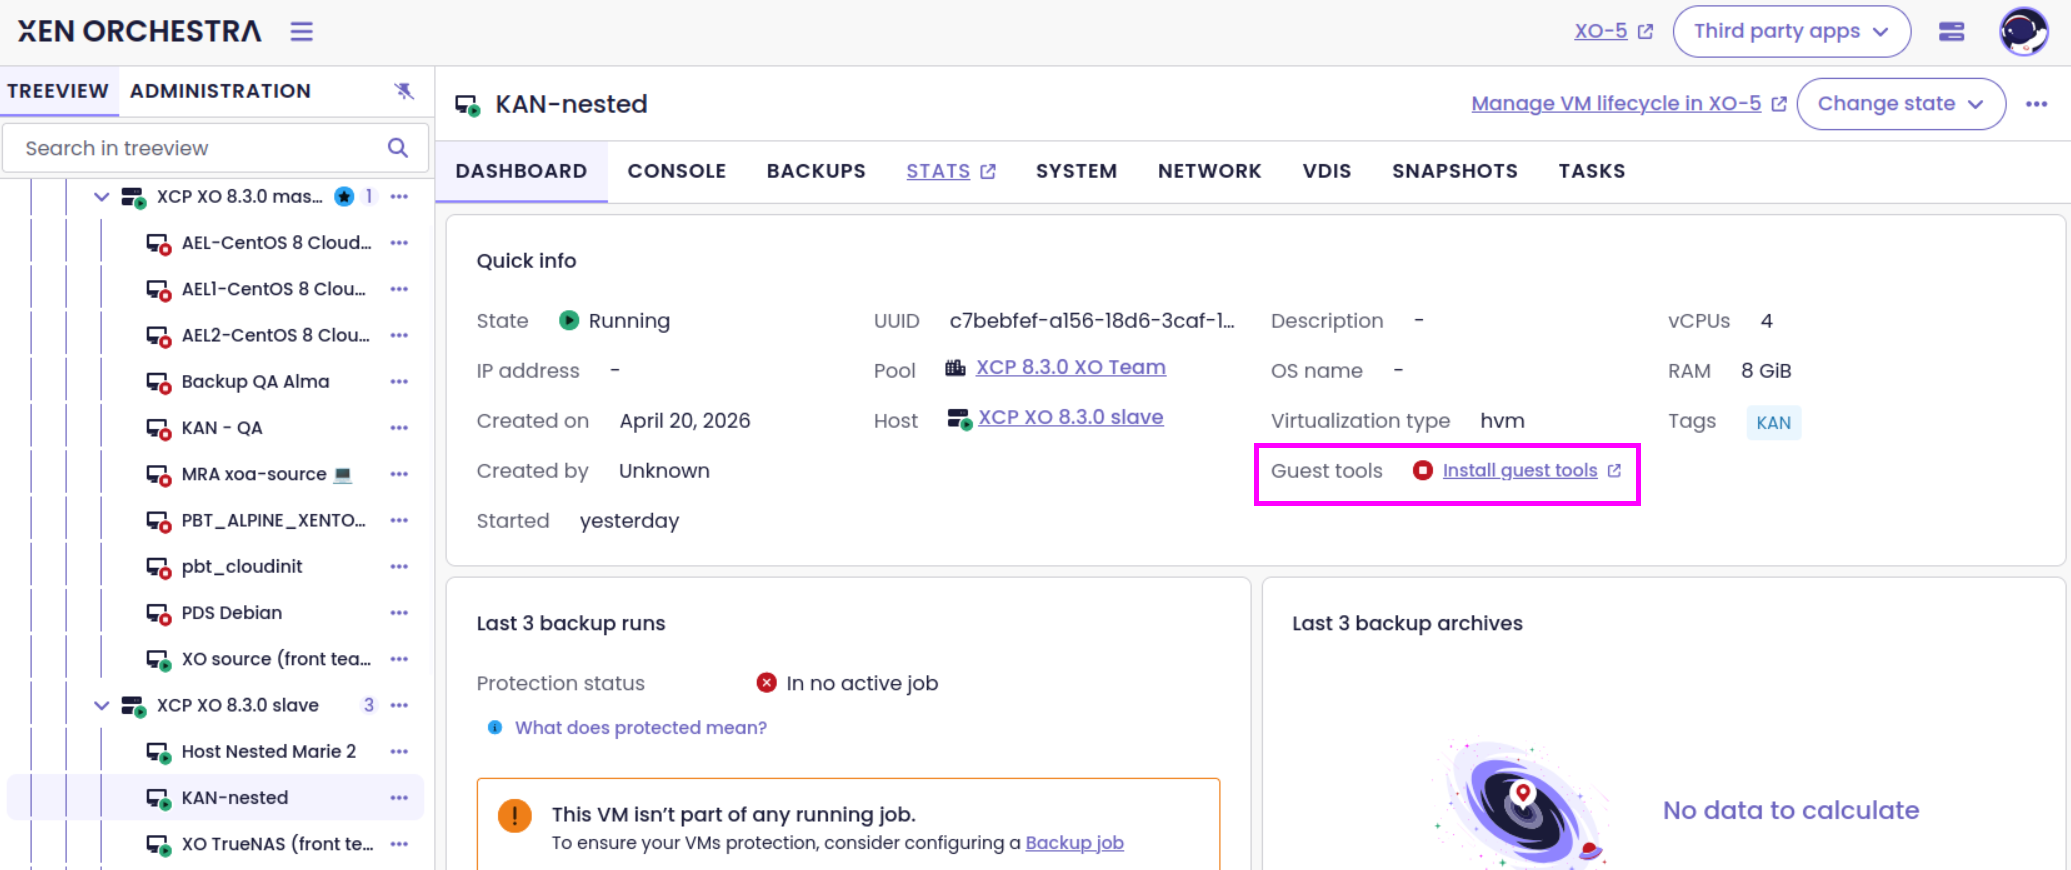Switch to the Tasks tab
The height and width of the screenshot is (870, 2071).
(1591, 171)
